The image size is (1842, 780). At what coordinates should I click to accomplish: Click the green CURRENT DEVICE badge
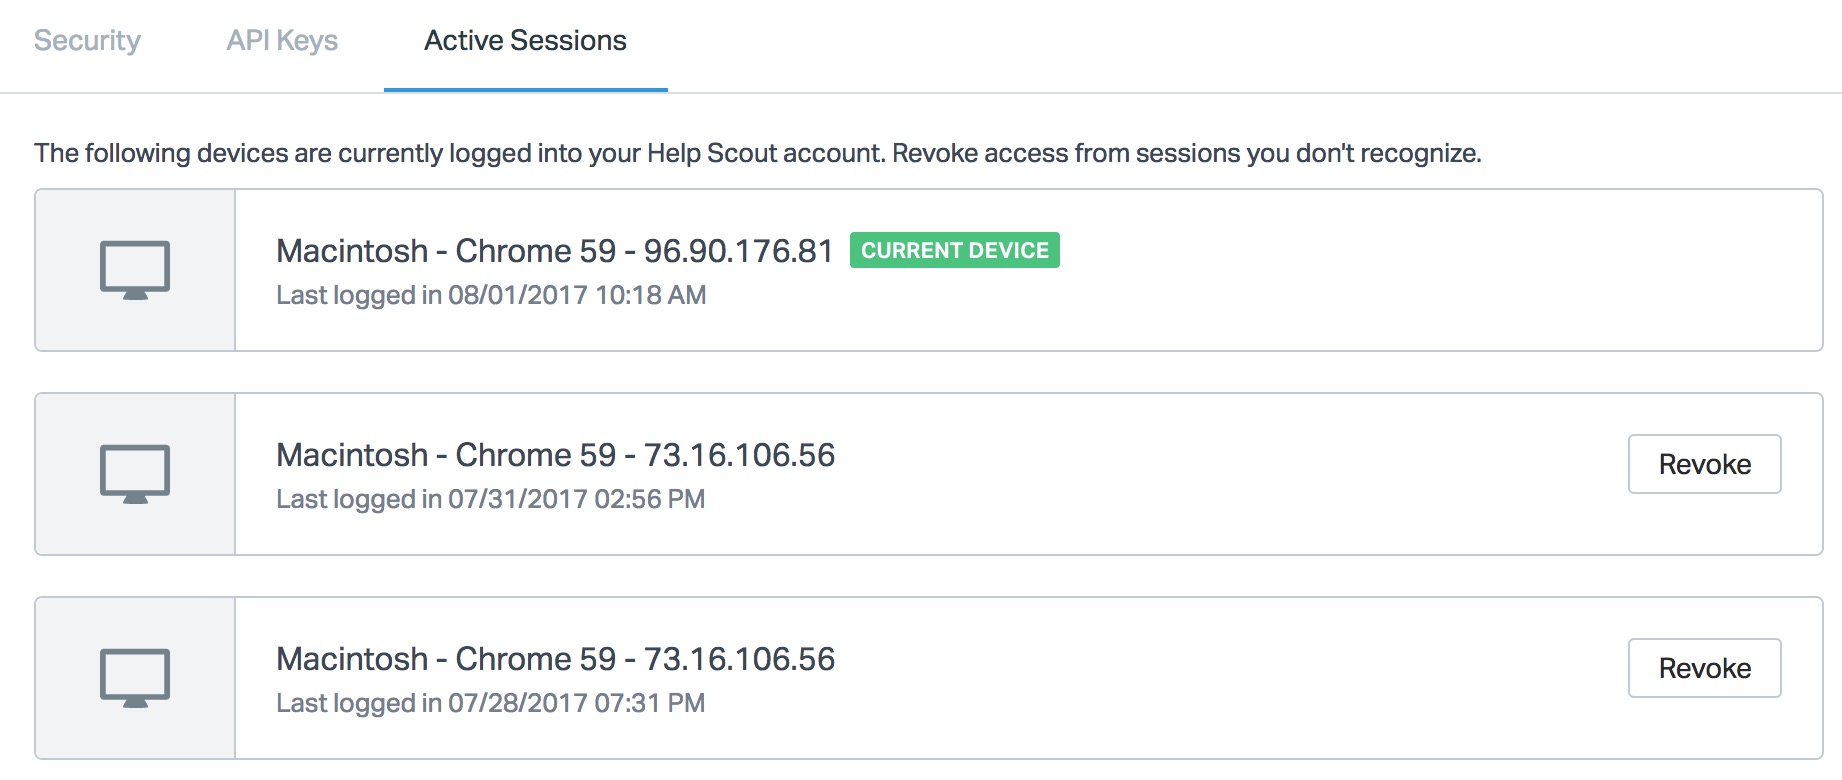954,250
